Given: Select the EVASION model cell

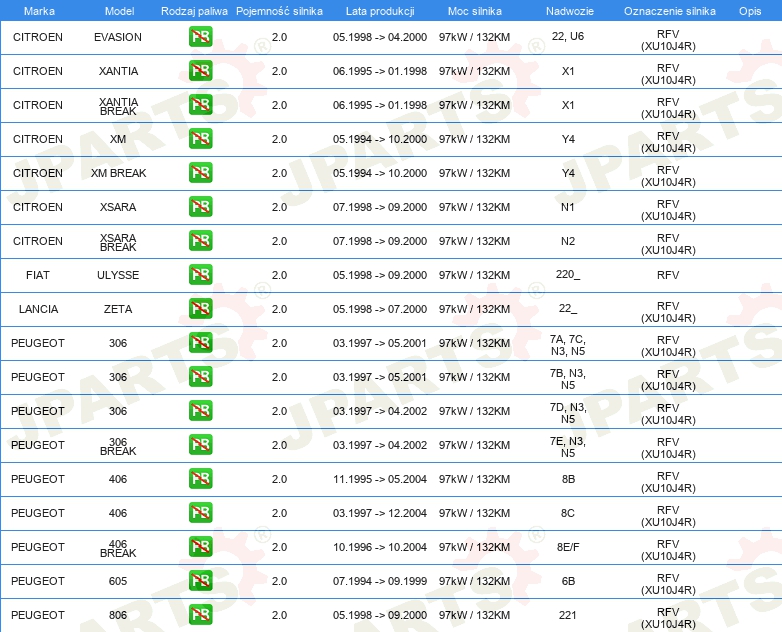Looking at the screenshot, I should tap(118, 37).
